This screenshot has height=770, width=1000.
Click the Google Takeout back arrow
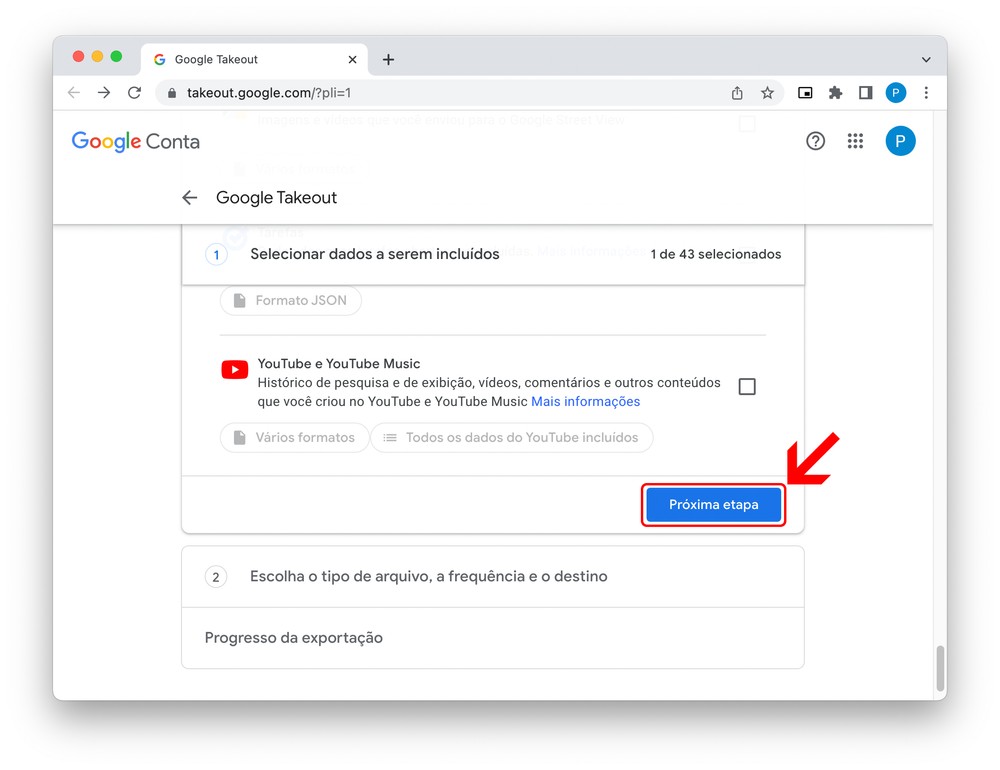tap(190, 198)
